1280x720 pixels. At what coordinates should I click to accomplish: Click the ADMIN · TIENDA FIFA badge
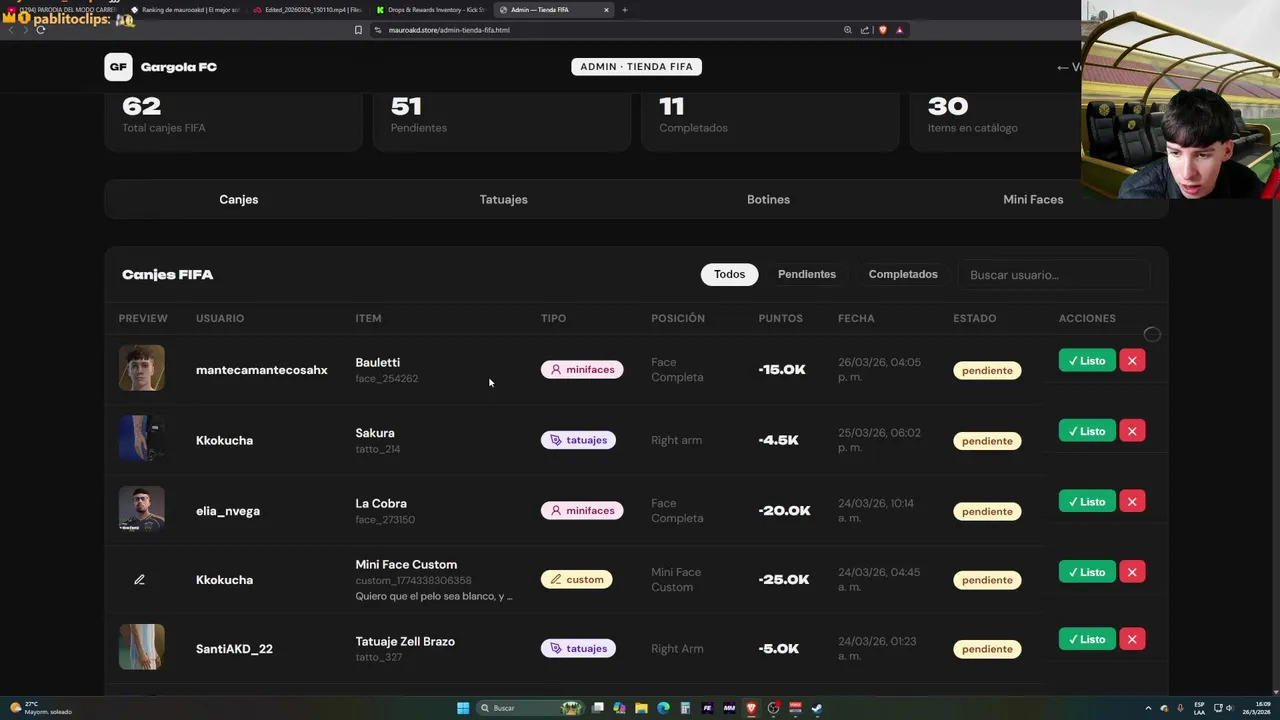coord(636,66)
